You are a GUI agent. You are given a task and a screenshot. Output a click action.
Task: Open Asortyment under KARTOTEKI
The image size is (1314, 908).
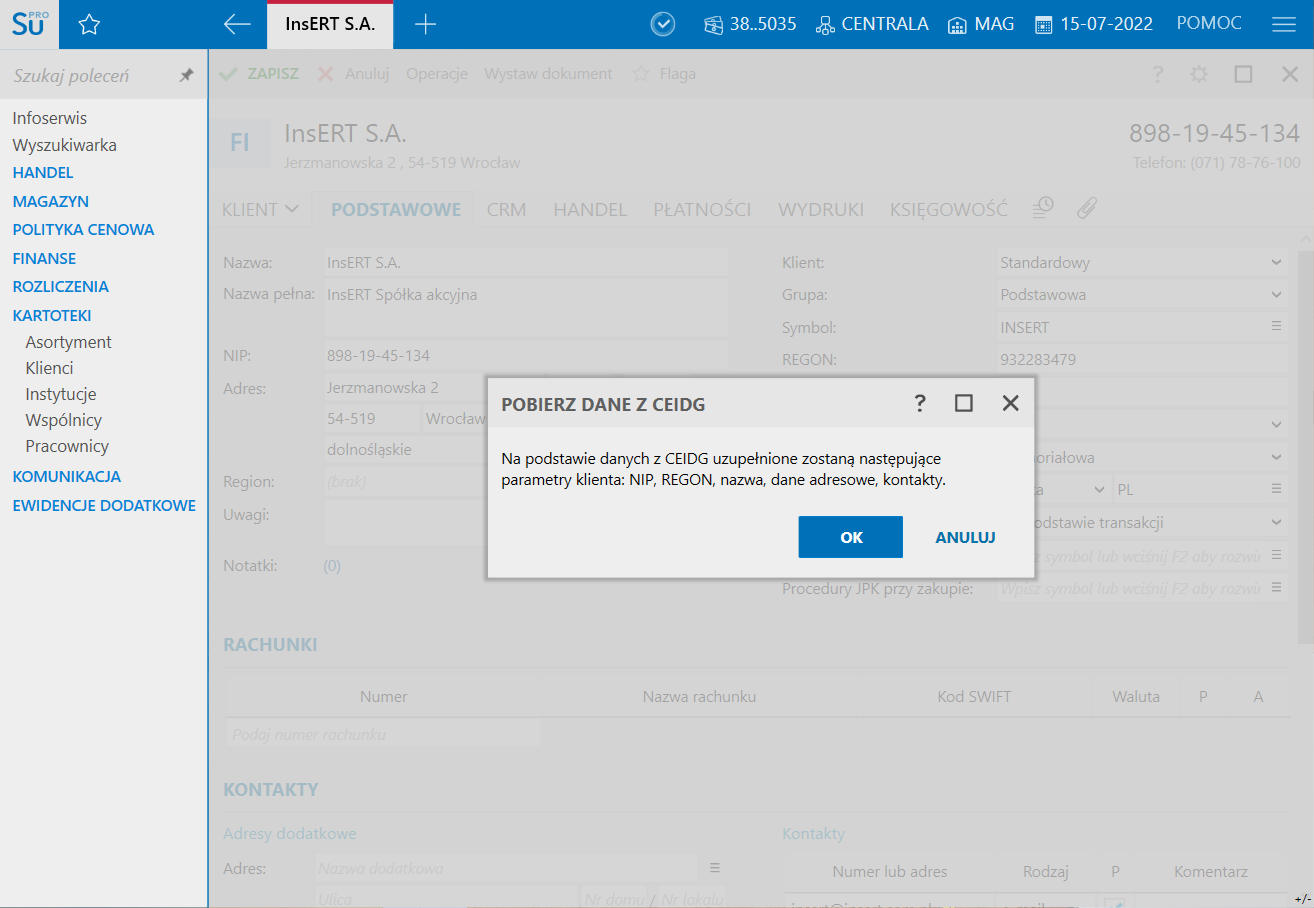point(68,342)
